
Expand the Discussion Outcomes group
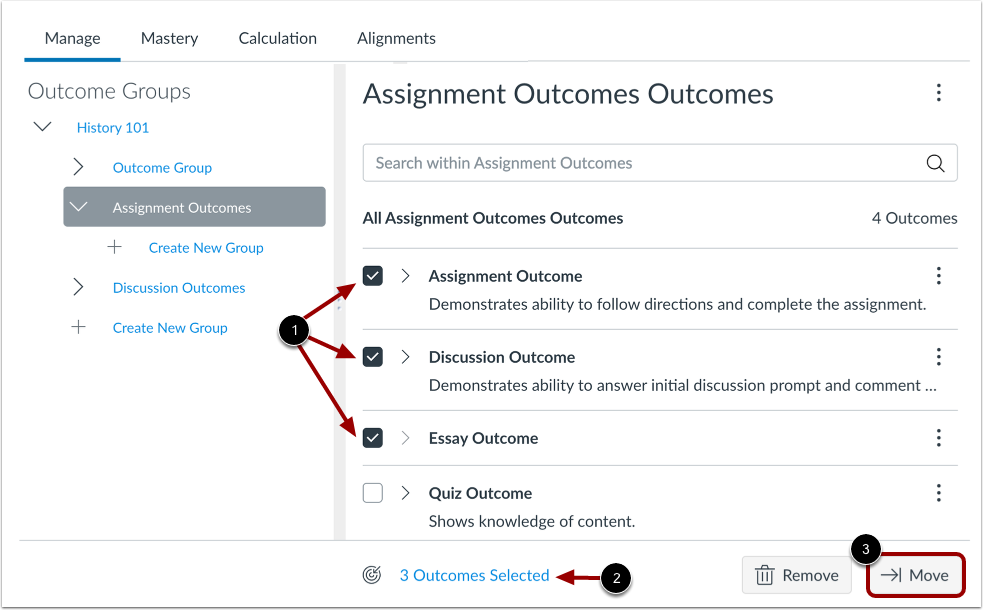click(78, 287)
